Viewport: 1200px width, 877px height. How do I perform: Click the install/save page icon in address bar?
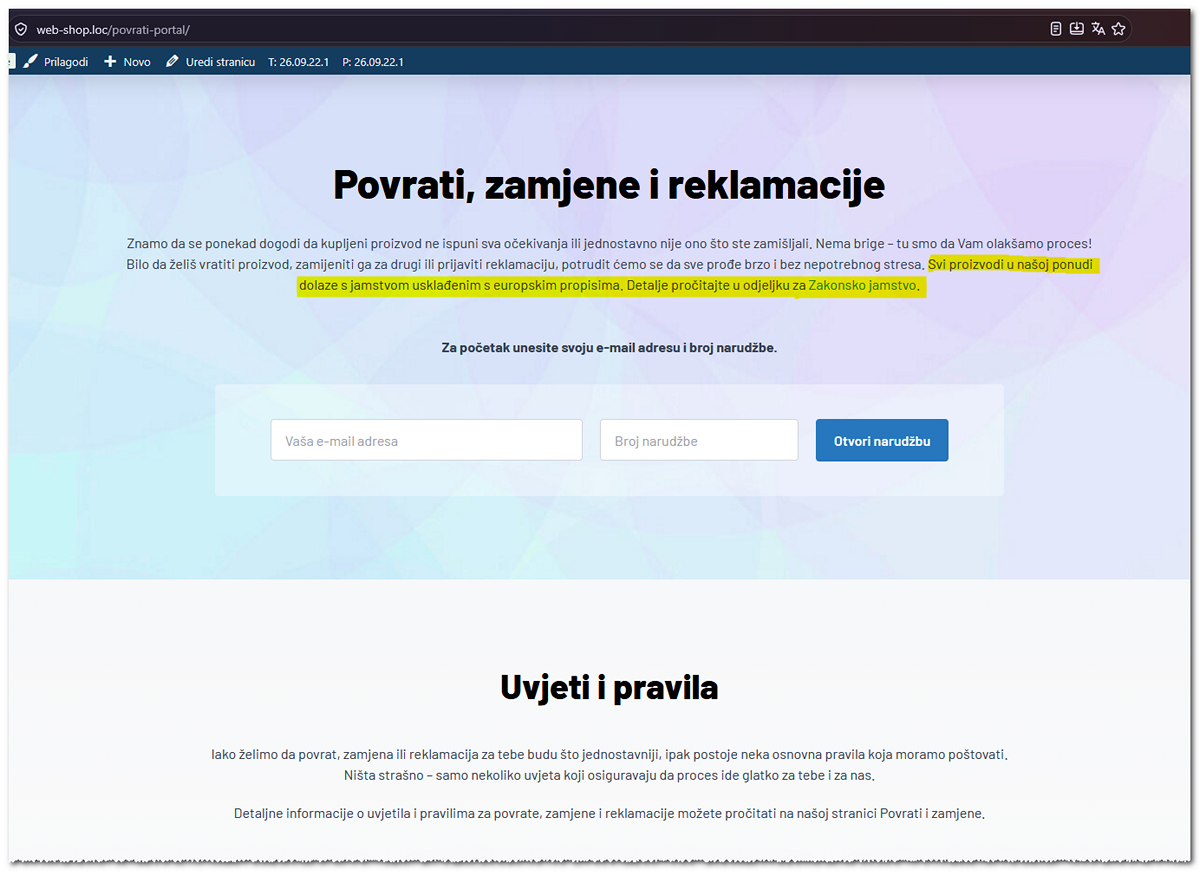1077,29
